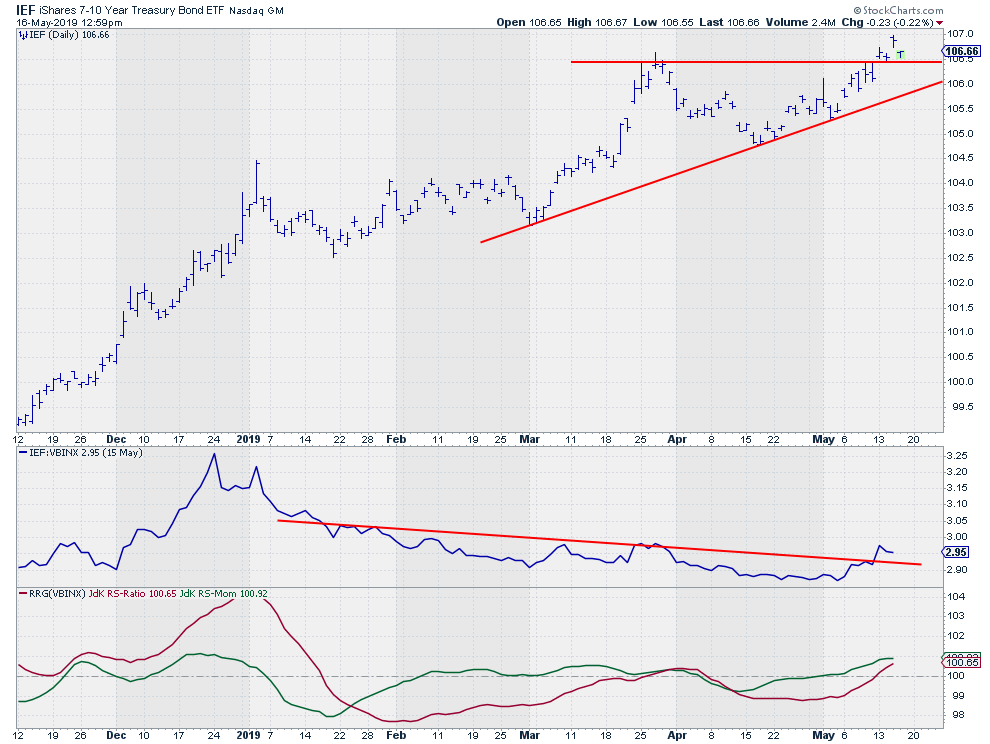Click the "106.0" price axis label
Screen dimensions: 990x744
tap(958, 83)
